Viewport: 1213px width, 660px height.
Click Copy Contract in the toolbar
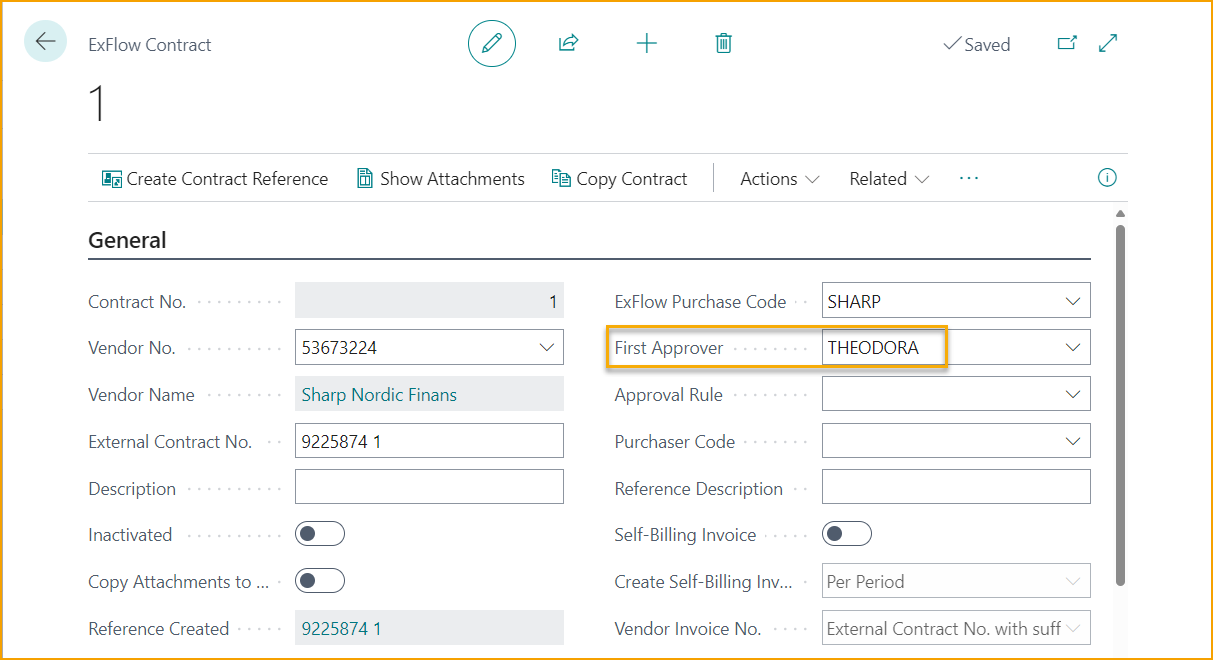tap(620, 178)
